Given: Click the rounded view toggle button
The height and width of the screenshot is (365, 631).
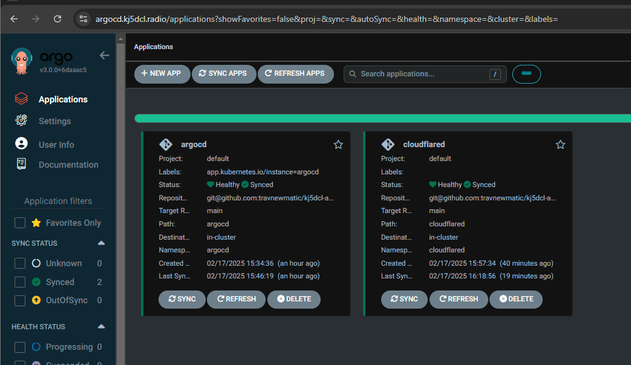Looking at the screenshot, I should [x=526, y=74].
